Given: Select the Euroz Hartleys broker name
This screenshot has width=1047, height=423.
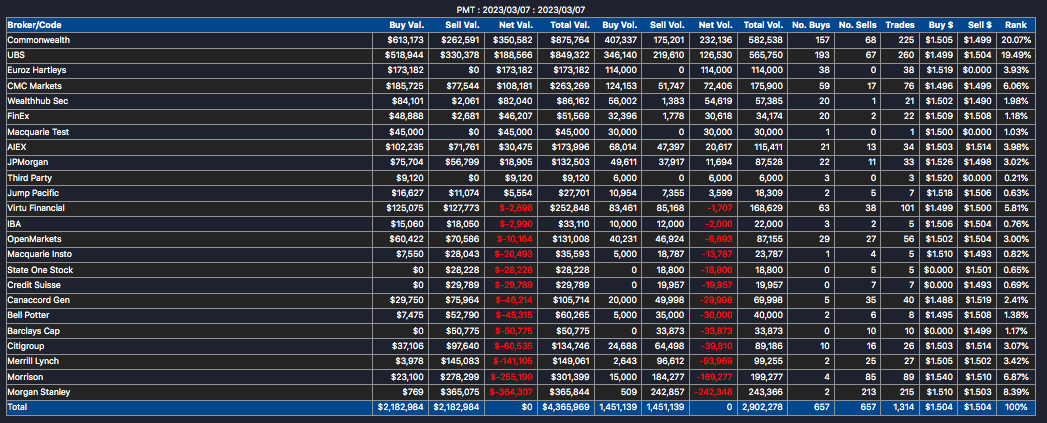Looking at the screenshot, I should click(37, 70).
